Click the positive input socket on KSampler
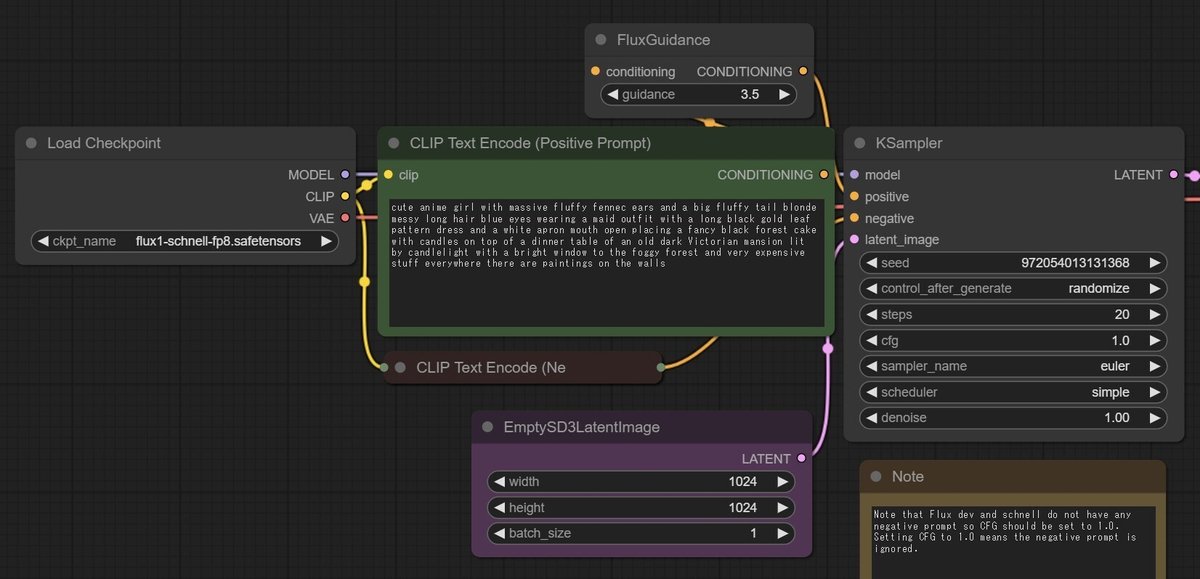Viewport: 1200px width, 579px height. (854, 196)
